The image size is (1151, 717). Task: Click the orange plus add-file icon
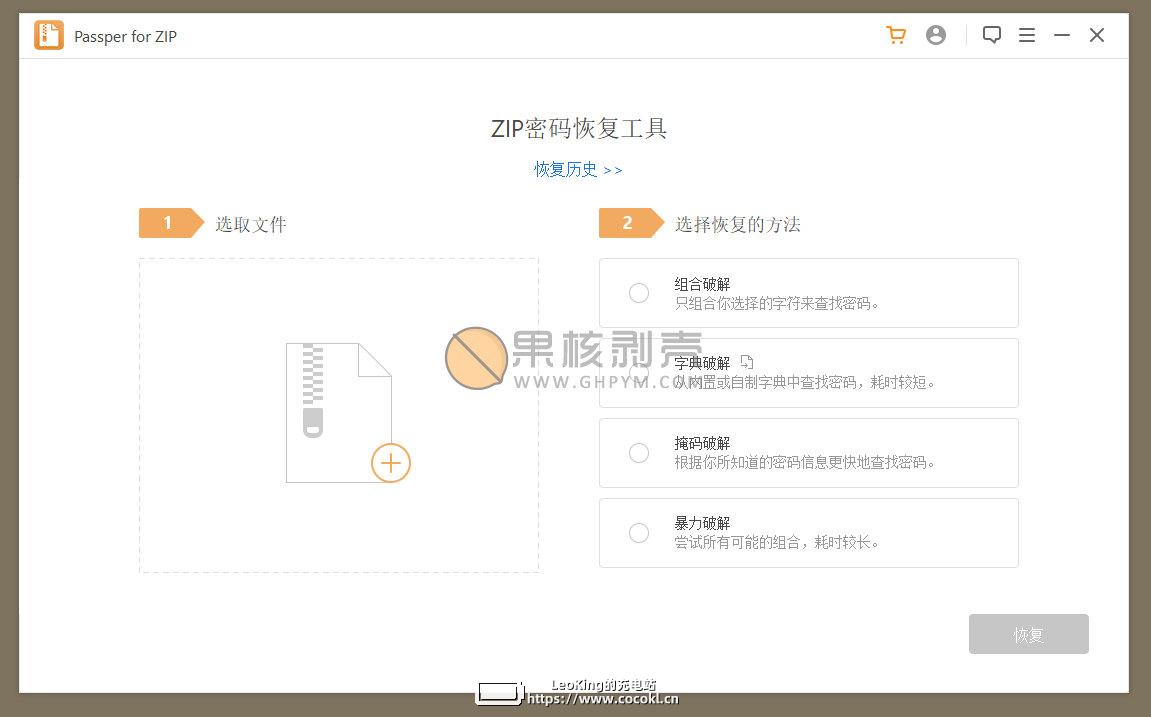tap(391, 463)
